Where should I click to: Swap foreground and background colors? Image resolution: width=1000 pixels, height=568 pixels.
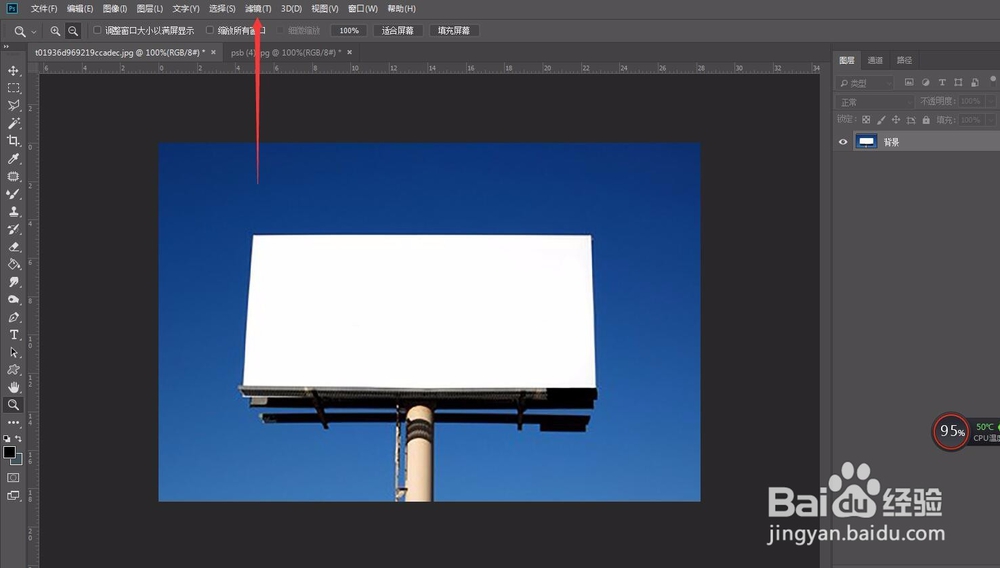(x=18, y=439)
